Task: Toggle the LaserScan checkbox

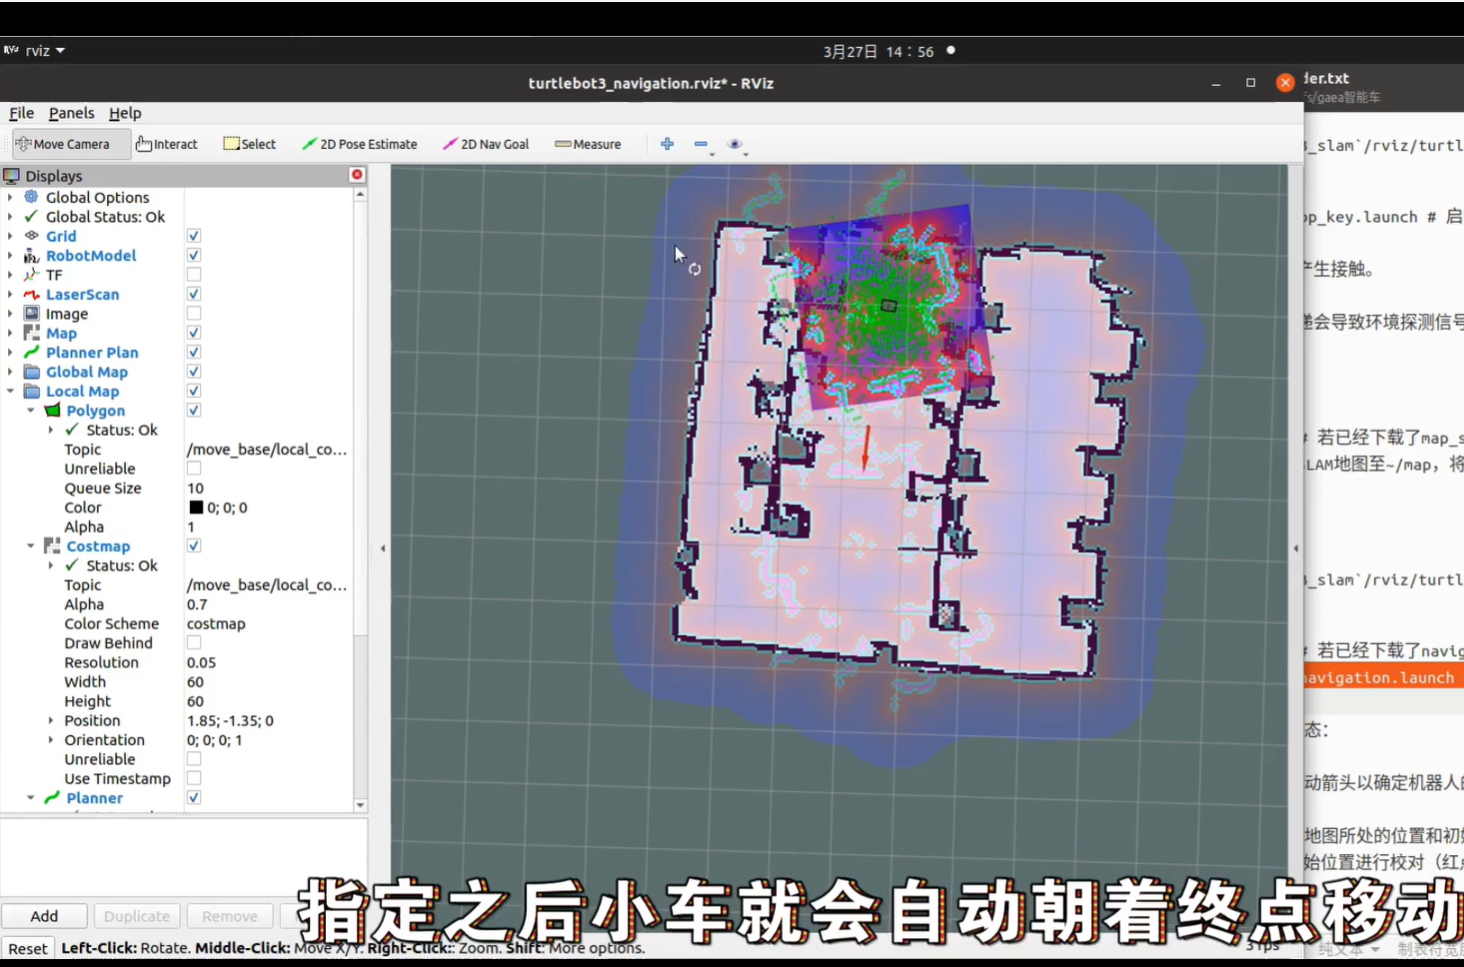Action: coord(194,294)
